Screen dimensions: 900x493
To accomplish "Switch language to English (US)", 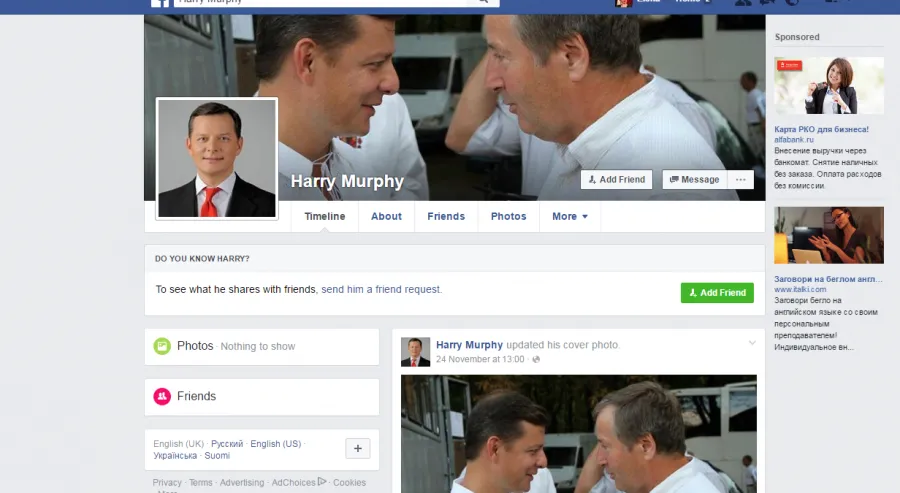I will 276,444.
